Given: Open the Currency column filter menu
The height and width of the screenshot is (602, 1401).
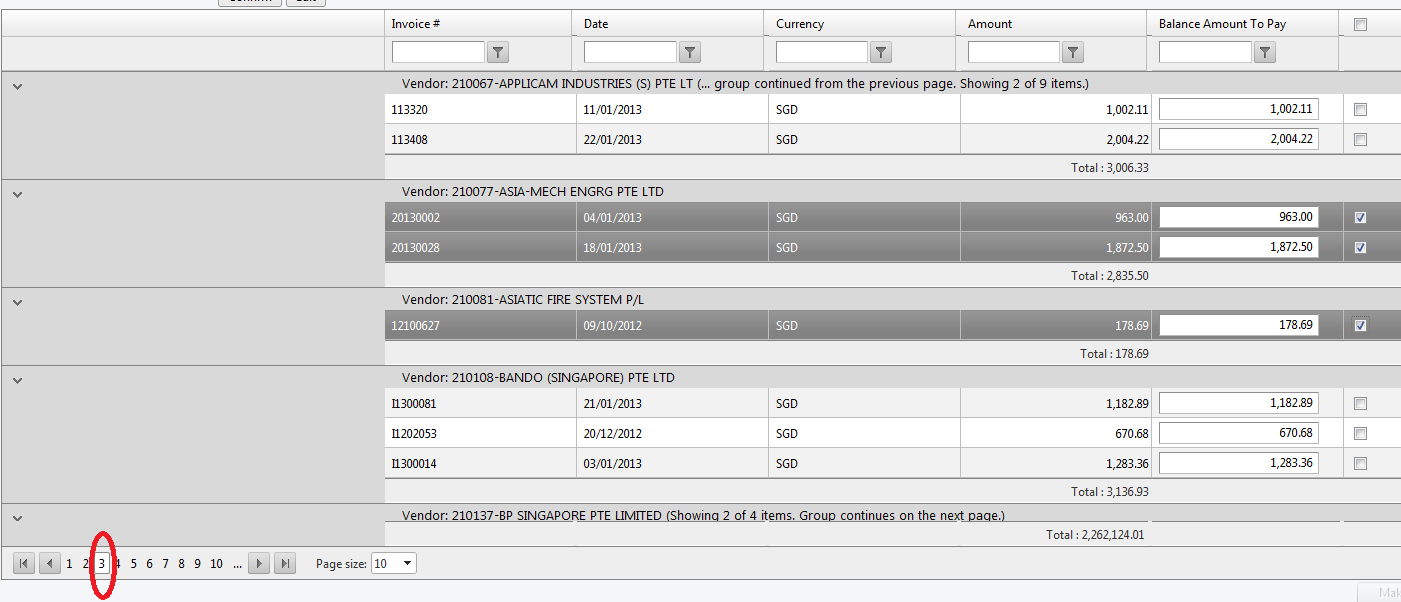Looking at the screenshot, I should (x=881, y=53).
